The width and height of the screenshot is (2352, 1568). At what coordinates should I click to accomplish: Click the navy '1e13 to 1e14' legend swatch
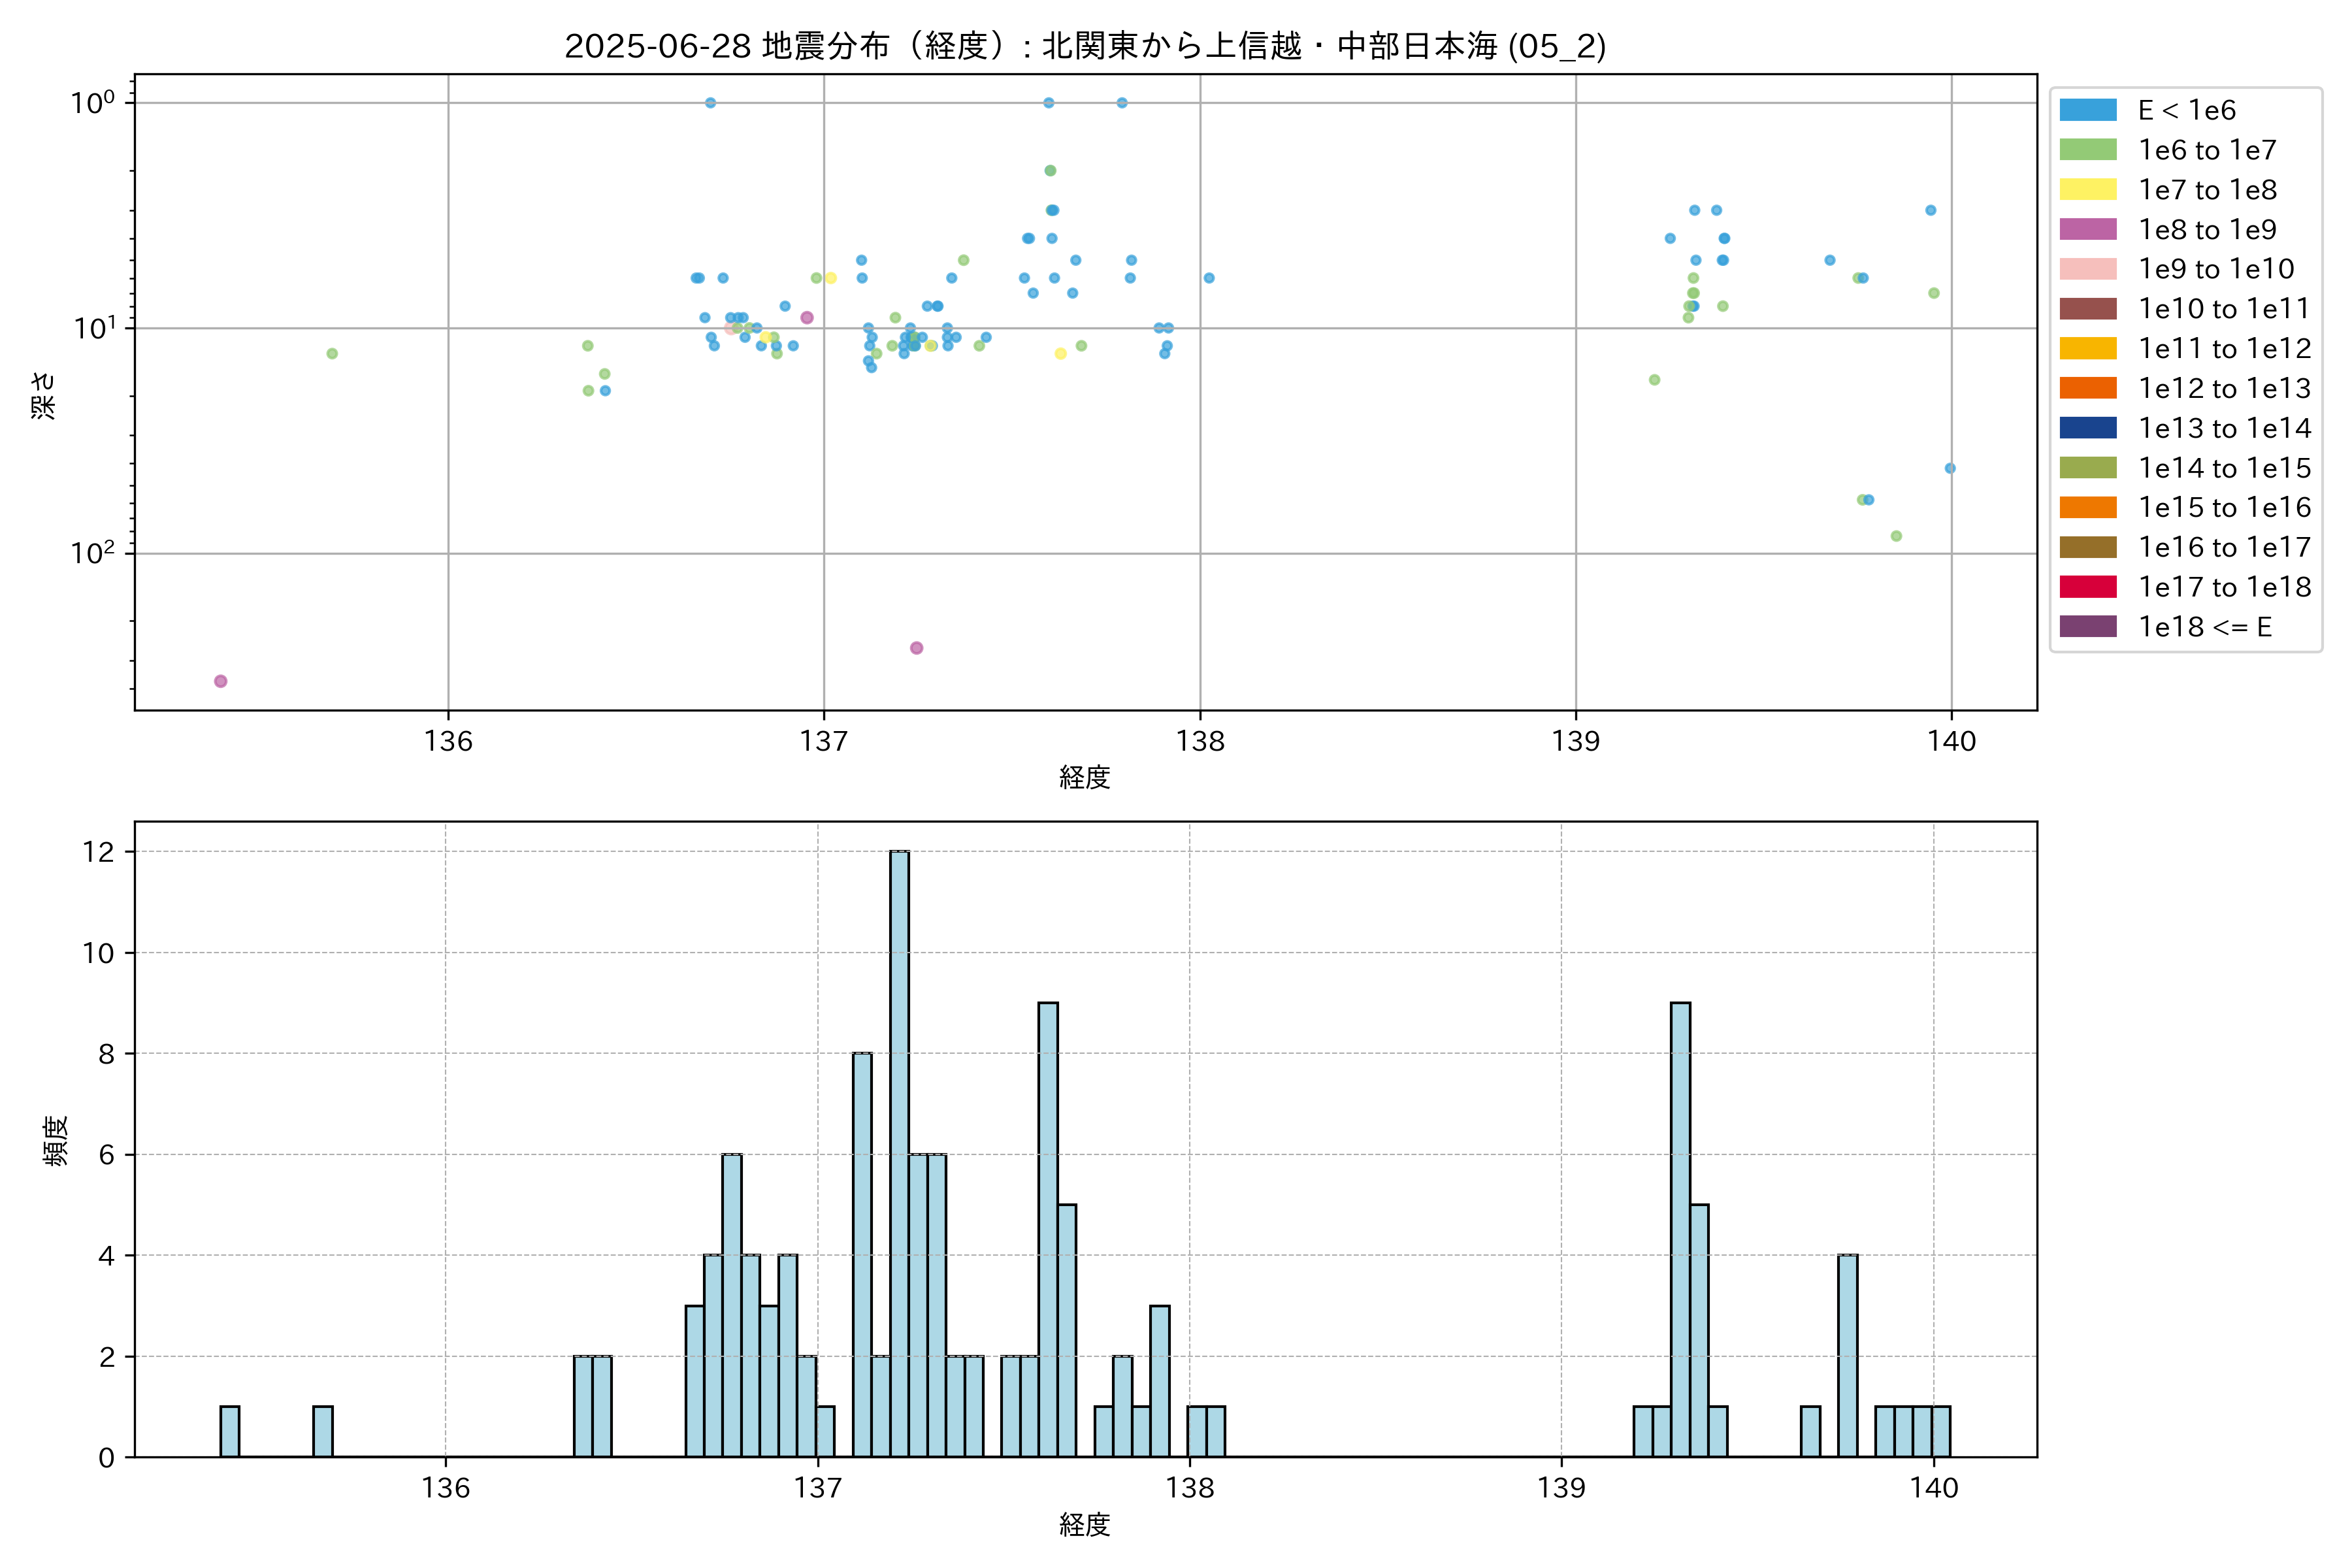2088,428
